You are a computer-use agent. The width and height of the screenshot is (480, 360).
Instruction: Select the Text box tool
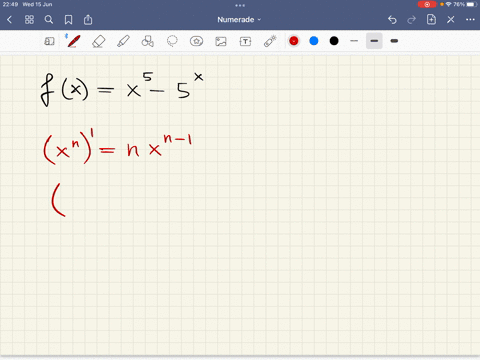point(245,41)
